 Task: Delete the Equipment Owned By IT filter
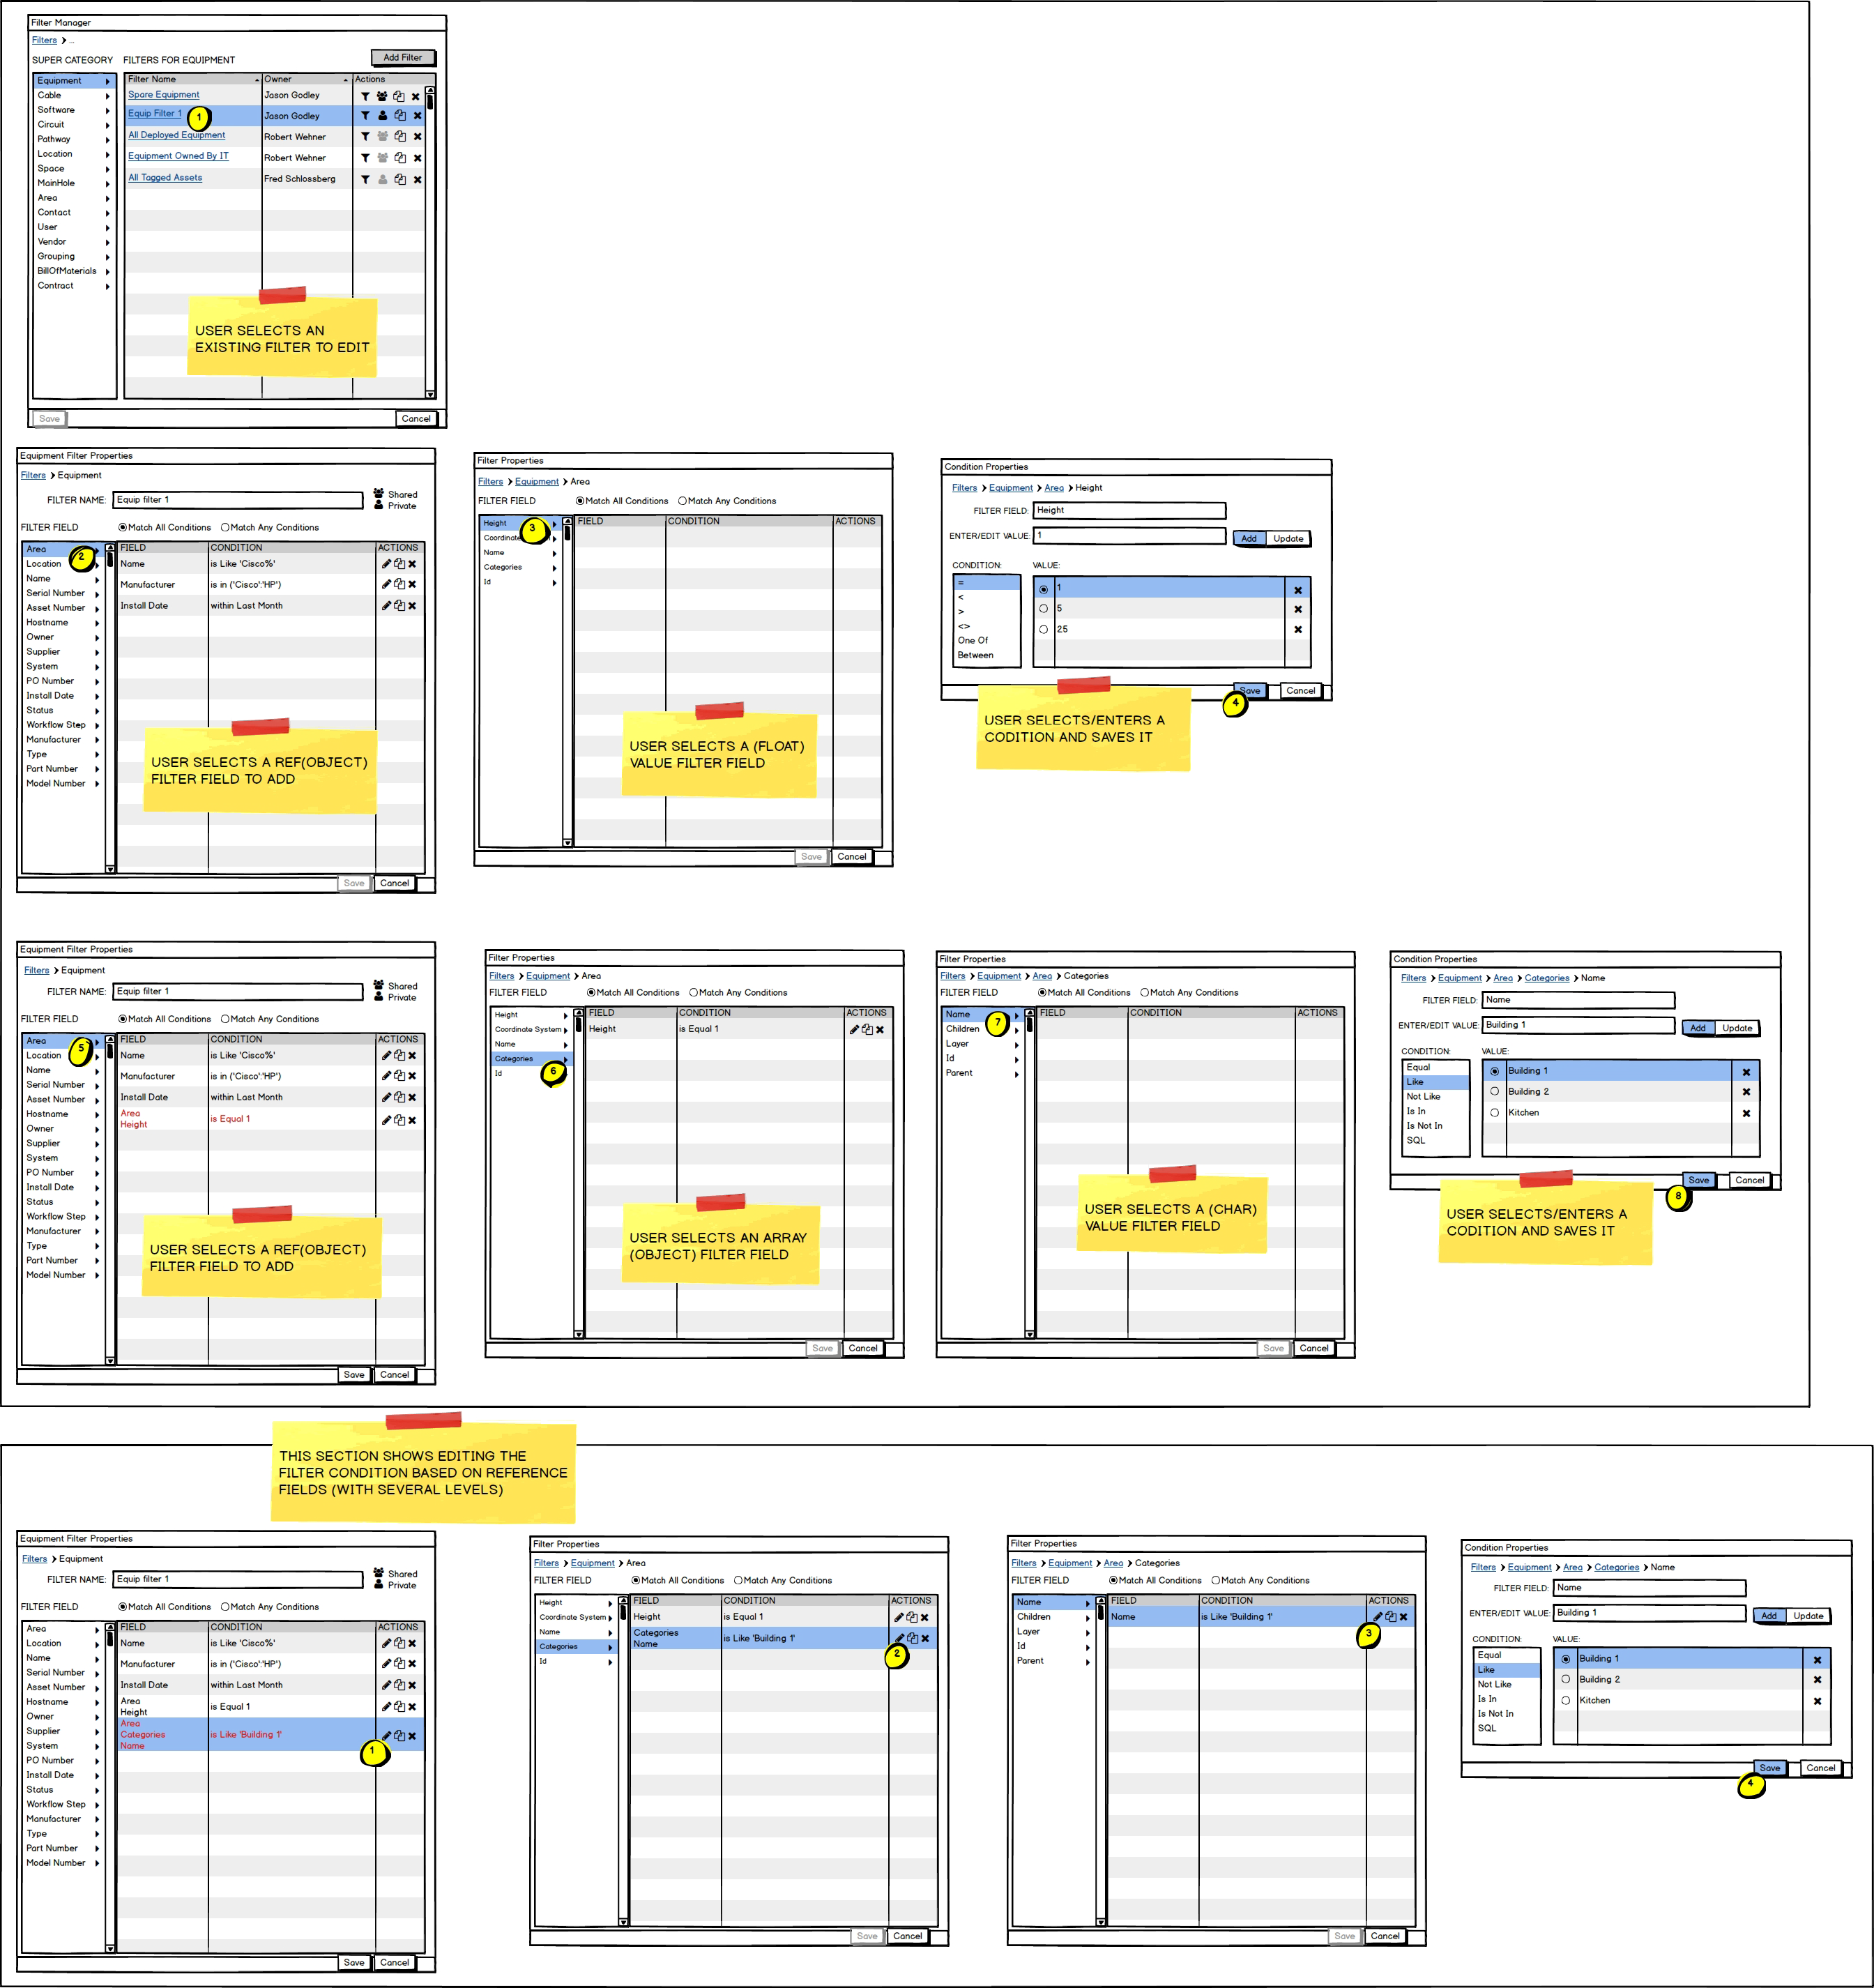(417, 158)
